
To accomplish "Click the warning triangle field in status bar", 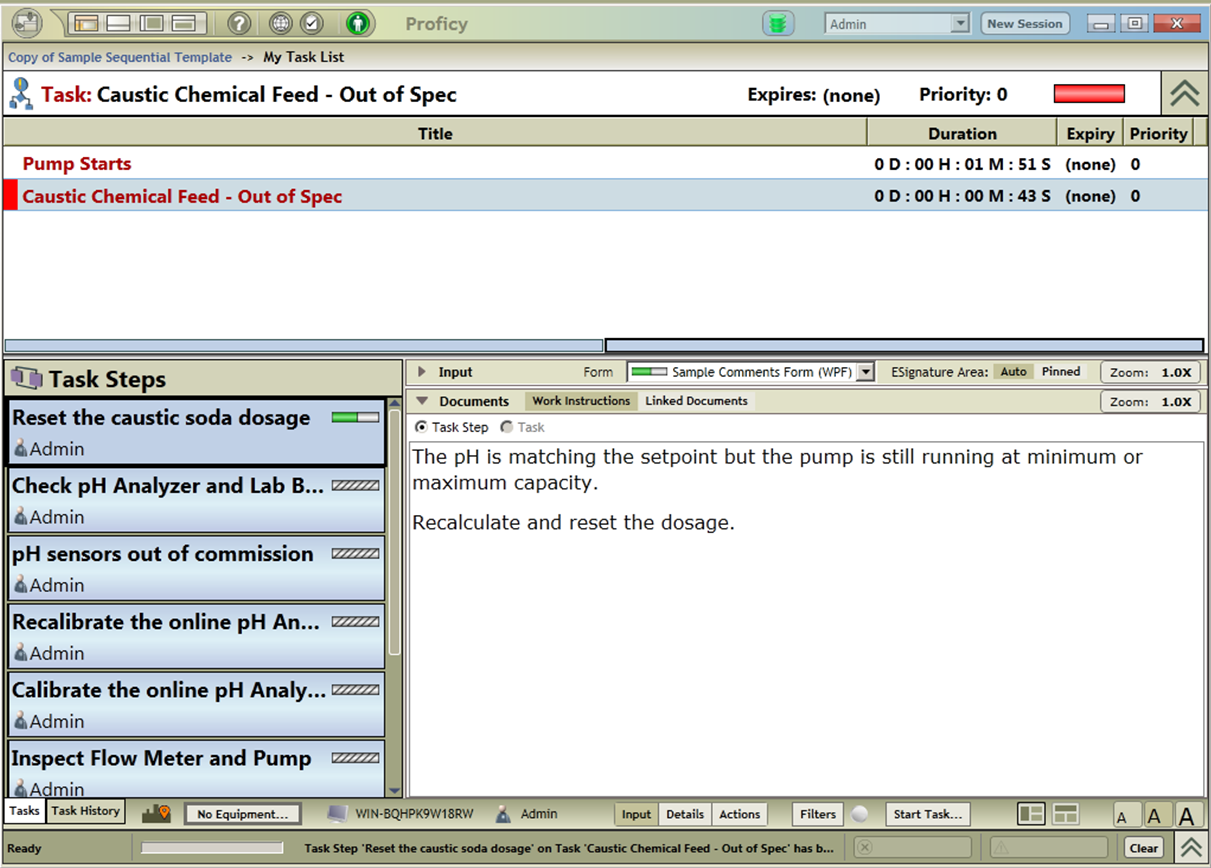I will (x=1049, y=847).
